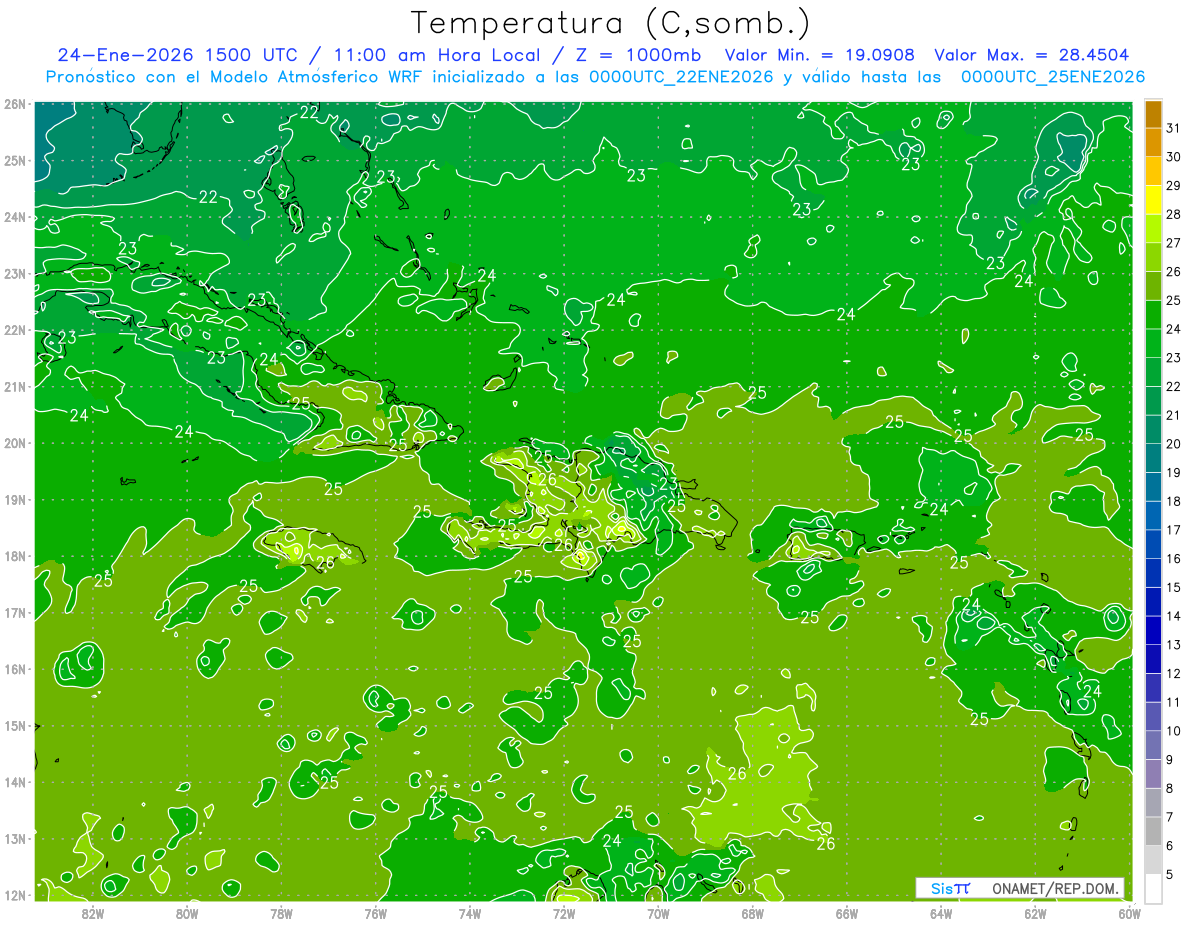1200x927 pixels.
Task: Click the '0000UTC_25ENE2026' valid-until time
Action: coord(1053,77)
